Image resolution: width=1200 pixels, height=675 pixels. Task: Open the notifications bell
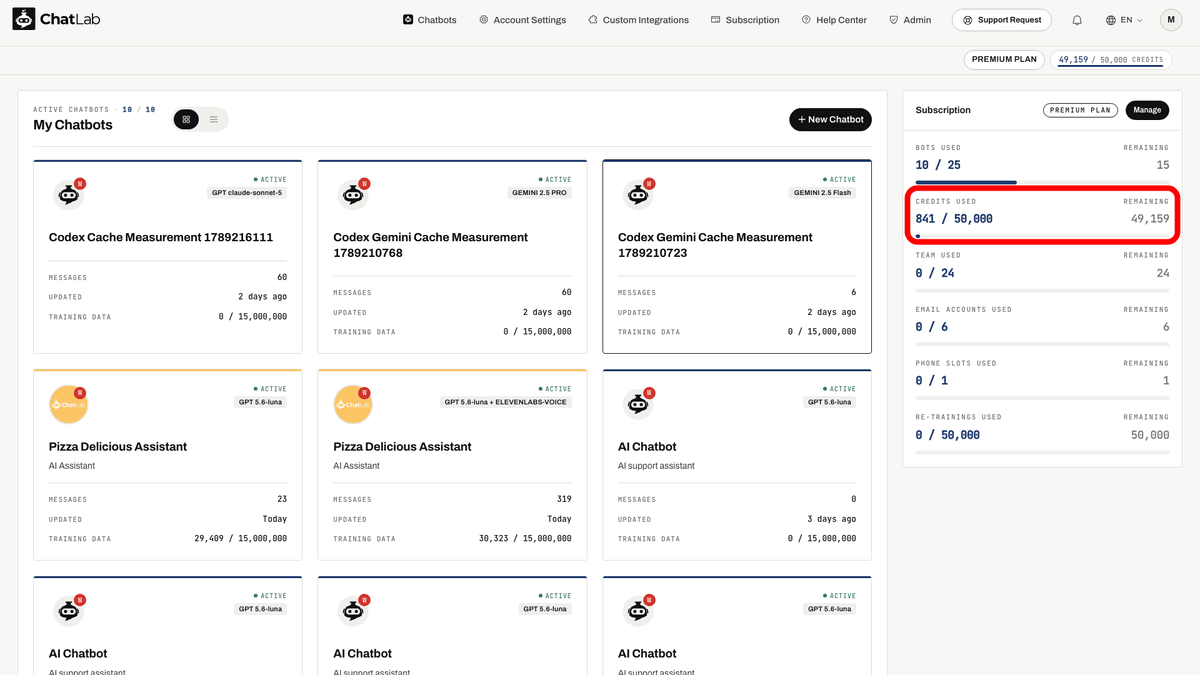pyautogui.click(x=1077, y=20)
